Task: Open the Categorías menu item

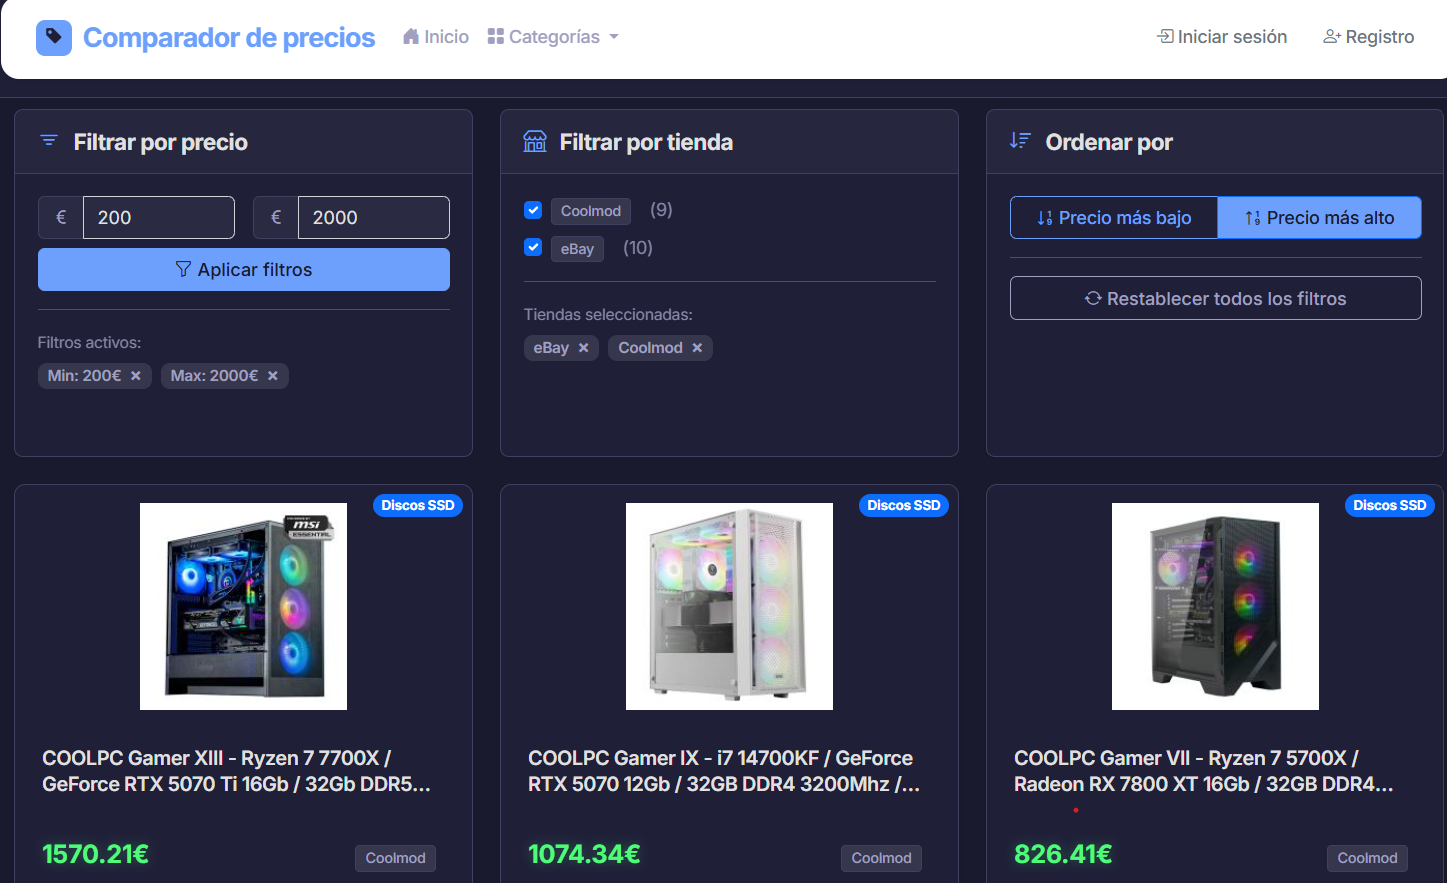Action: pos(553,36)
